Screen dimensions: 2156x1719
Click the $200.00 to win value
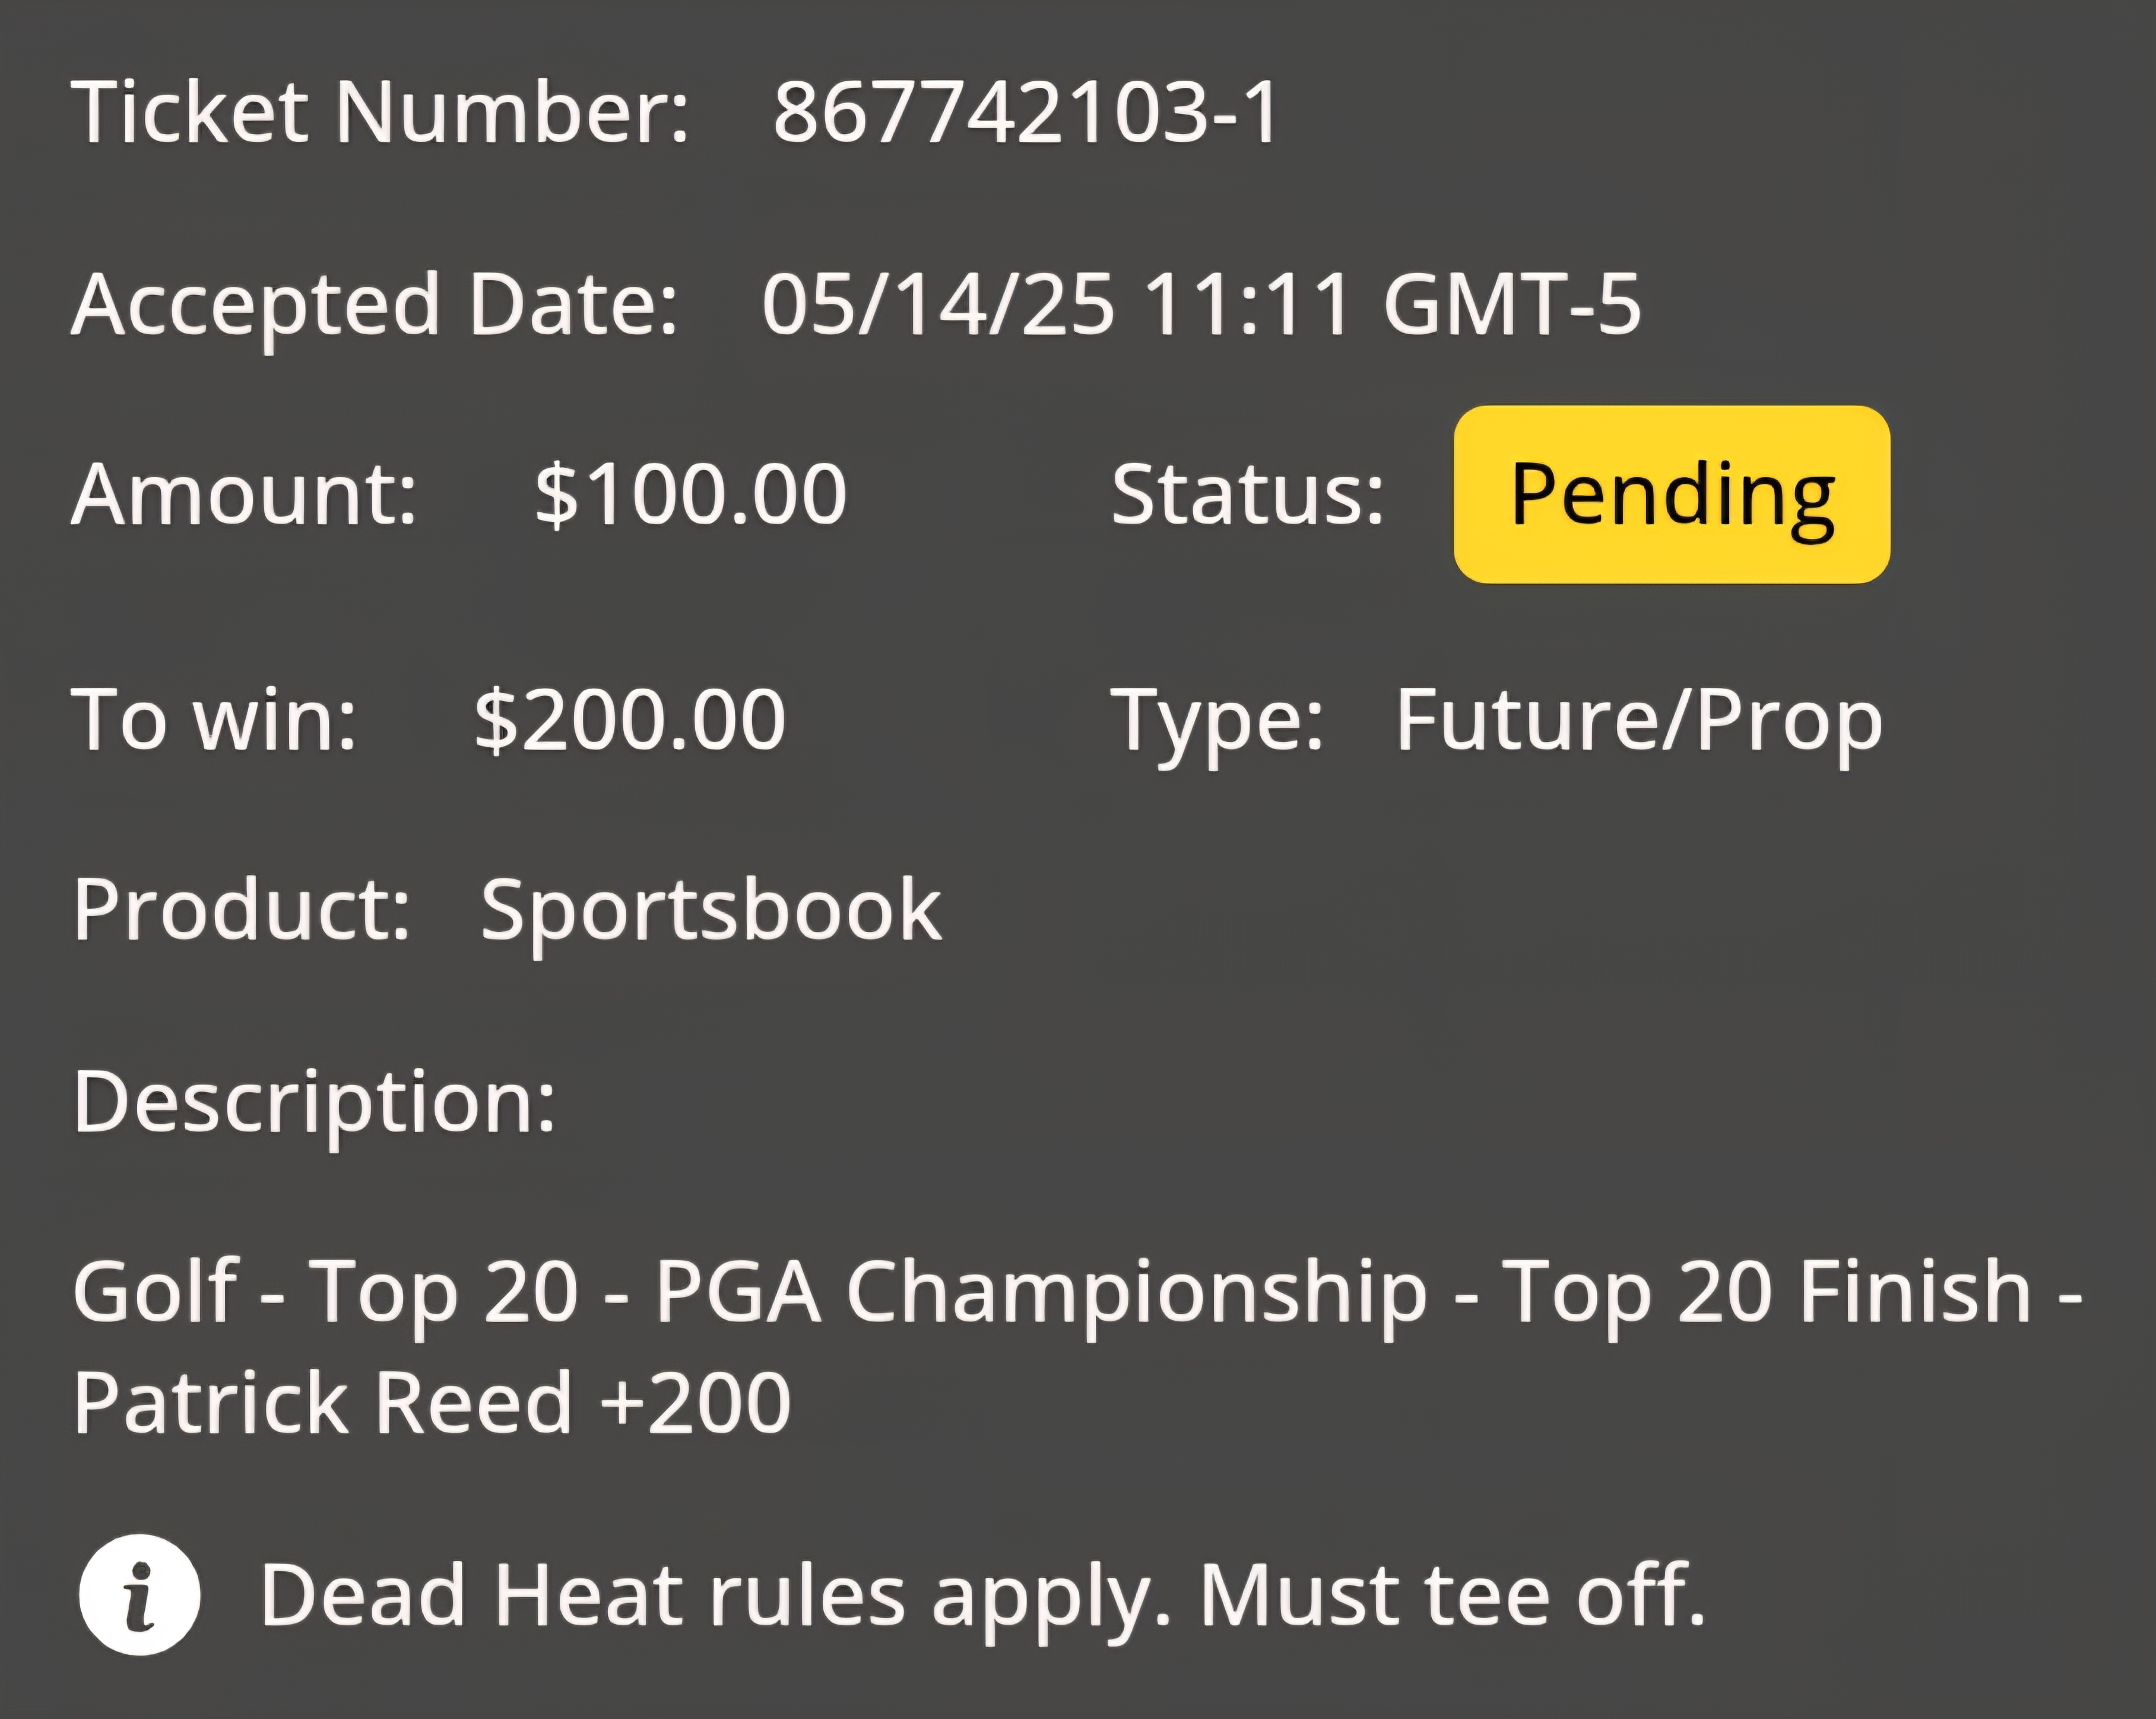(x=630, y=719)
